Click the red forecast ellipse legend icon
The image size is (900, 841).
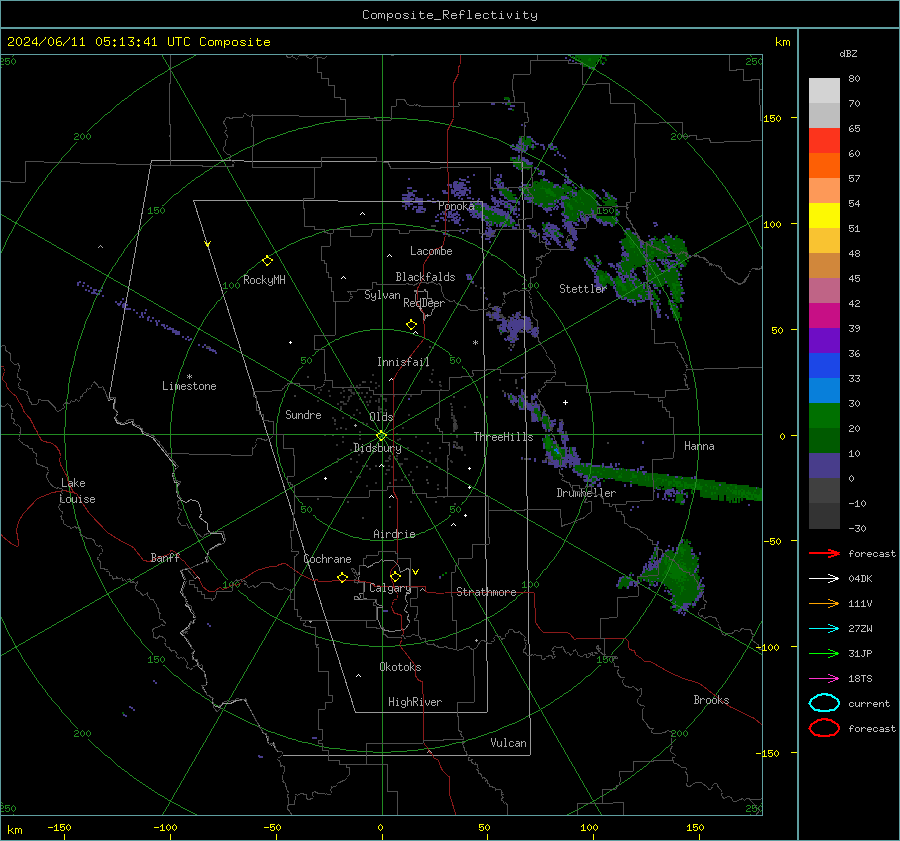click(x=824, y=728)
